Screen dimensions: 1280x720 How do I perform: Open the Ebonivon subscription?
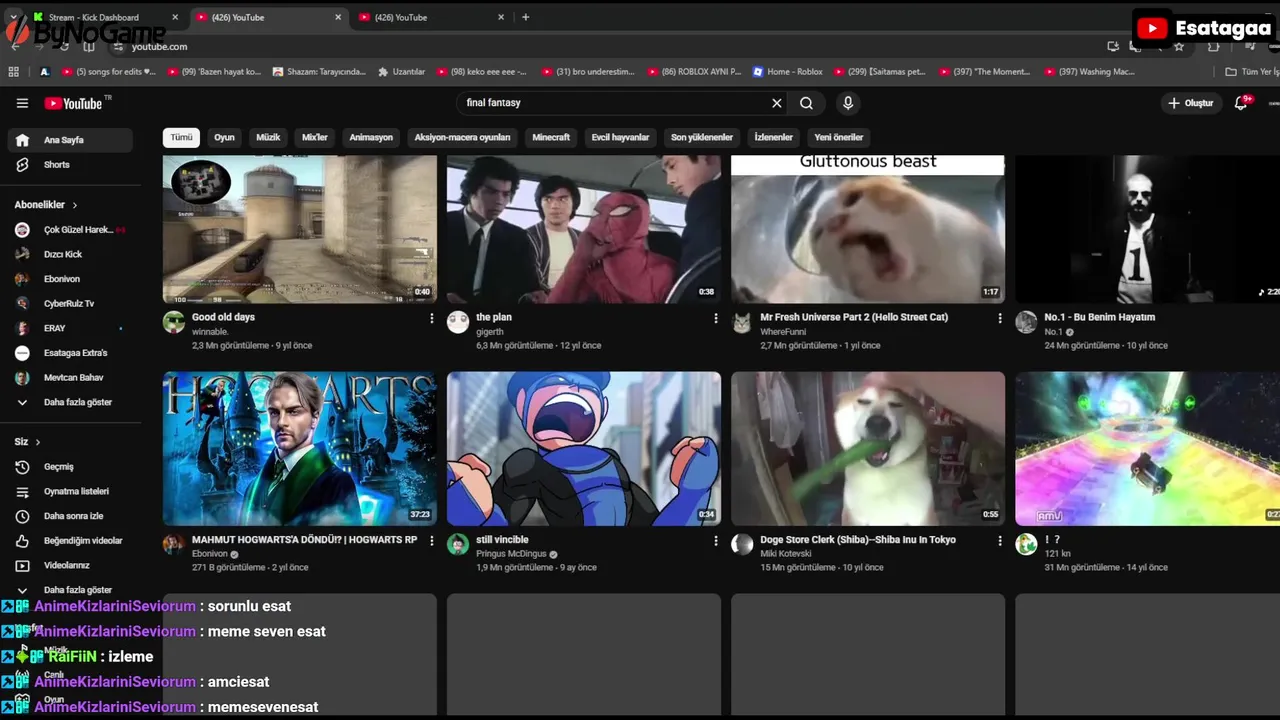click(70, 279)
